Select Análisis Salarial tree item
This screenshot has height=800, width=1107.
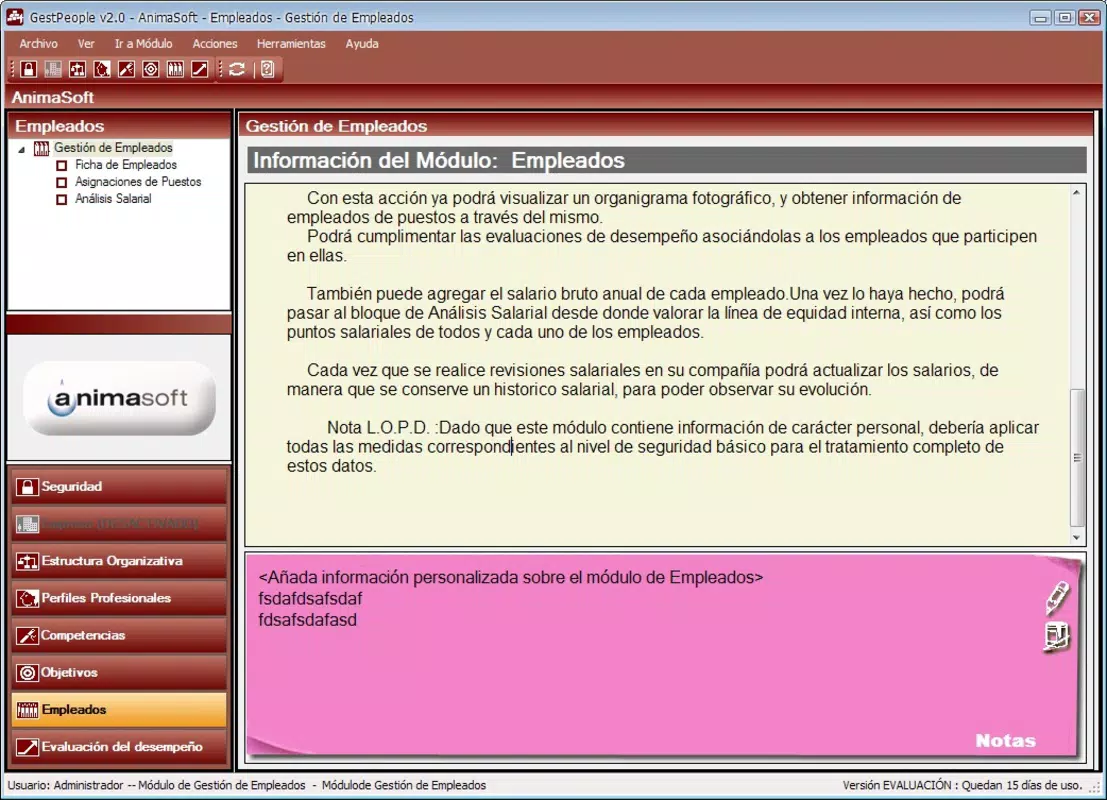click(x=113, y=198)
